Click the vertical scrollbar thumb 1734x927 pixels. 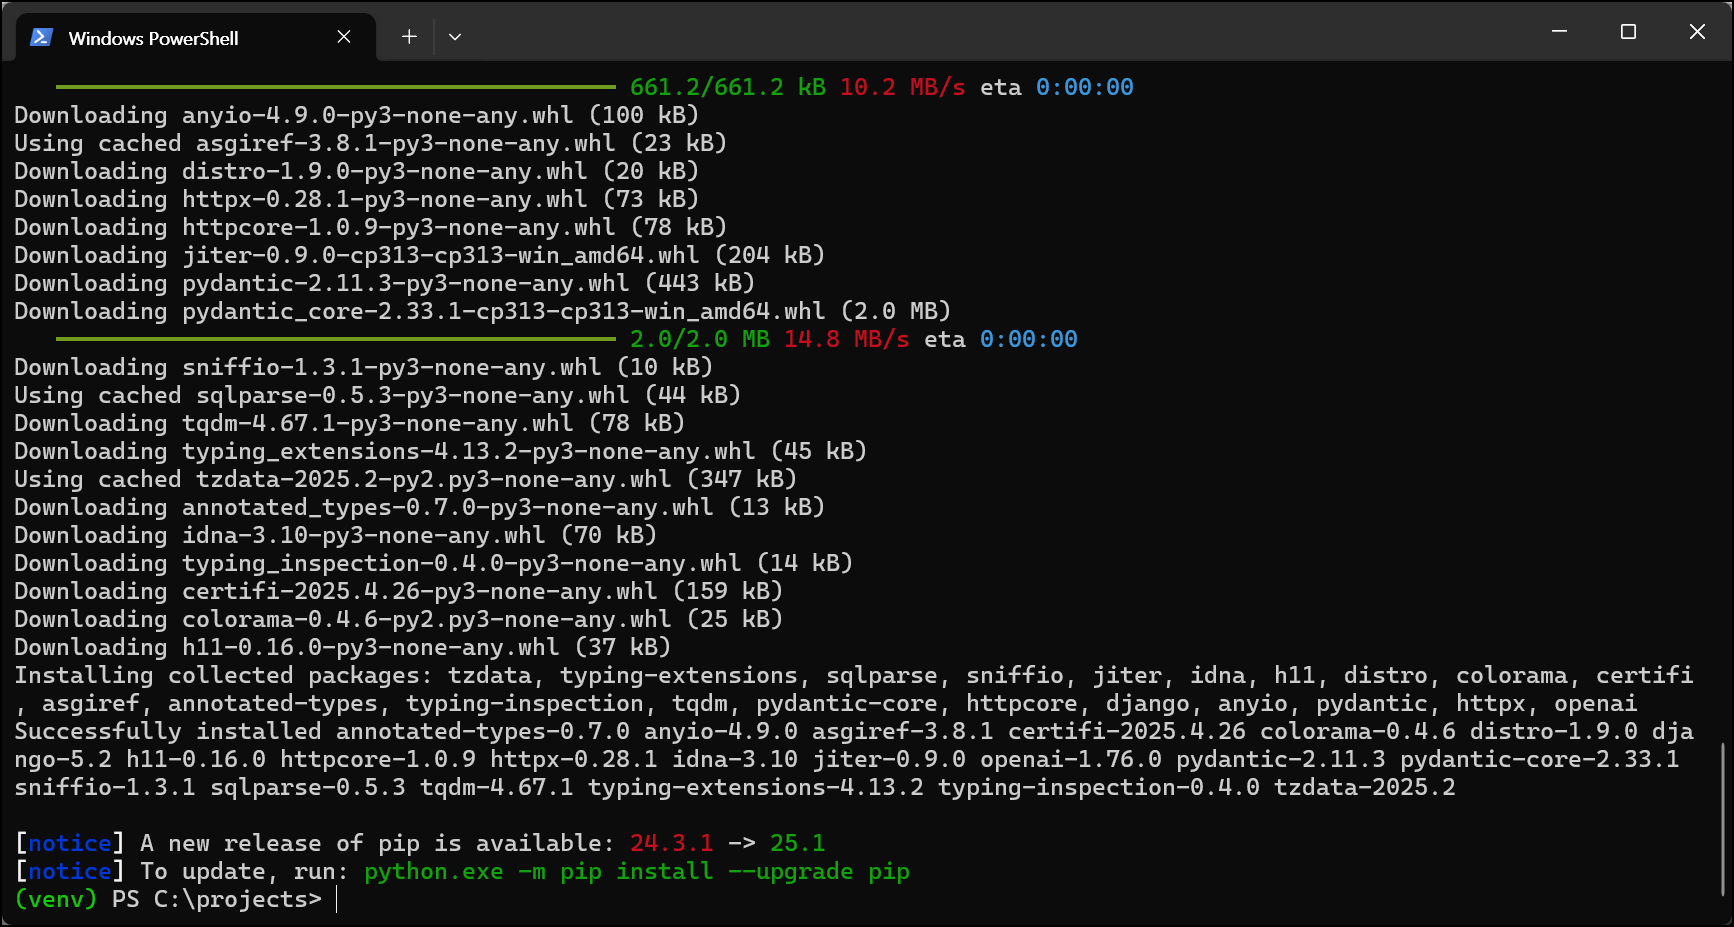1722,819
